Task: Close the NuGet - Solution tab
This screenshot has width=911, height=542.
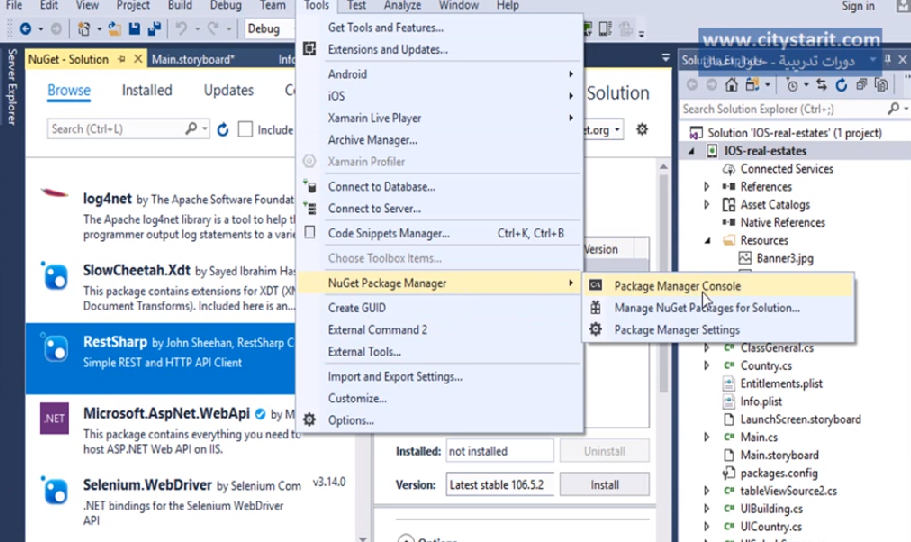Action: 138,59
